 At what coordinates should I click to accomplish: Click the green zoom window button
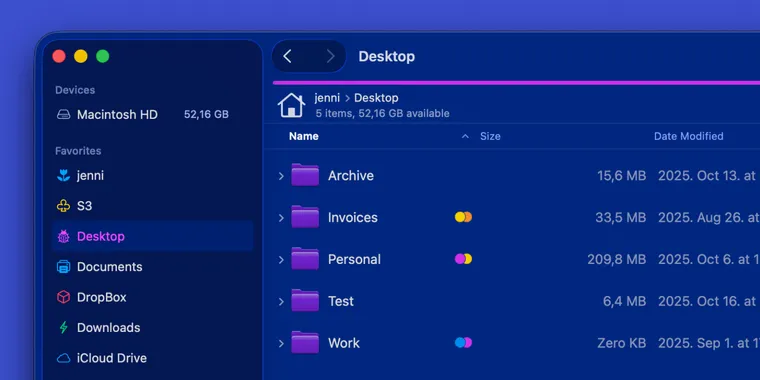(102, 56)
